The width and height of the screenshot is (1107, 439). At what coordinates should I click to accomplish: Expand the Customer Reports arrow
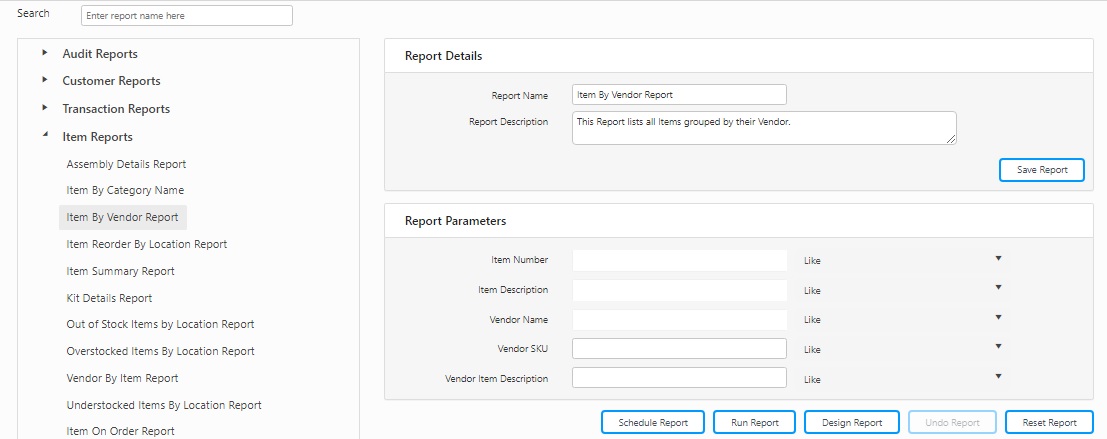pos(44,80)
